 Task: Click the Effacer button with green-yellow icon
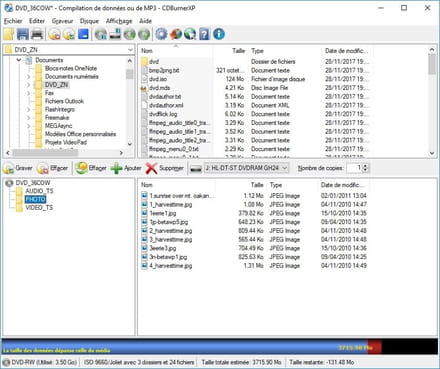click(x=91, y=168)
